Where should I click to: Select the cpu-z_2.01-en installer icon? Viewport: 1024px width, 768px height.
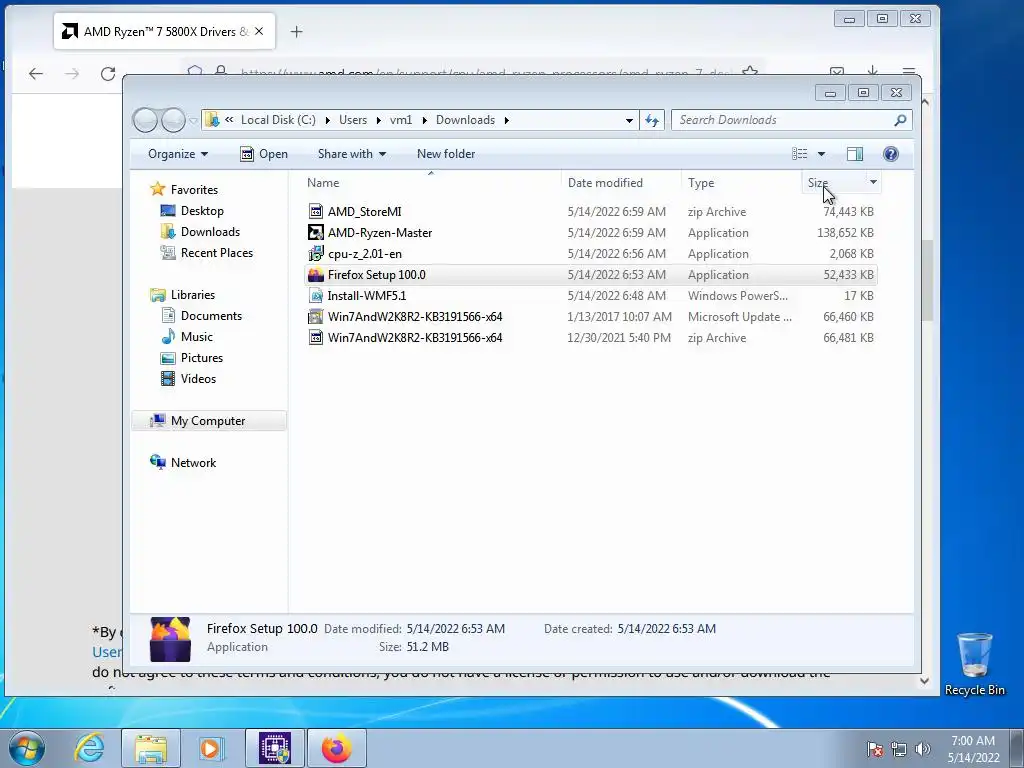click(316, 253)
